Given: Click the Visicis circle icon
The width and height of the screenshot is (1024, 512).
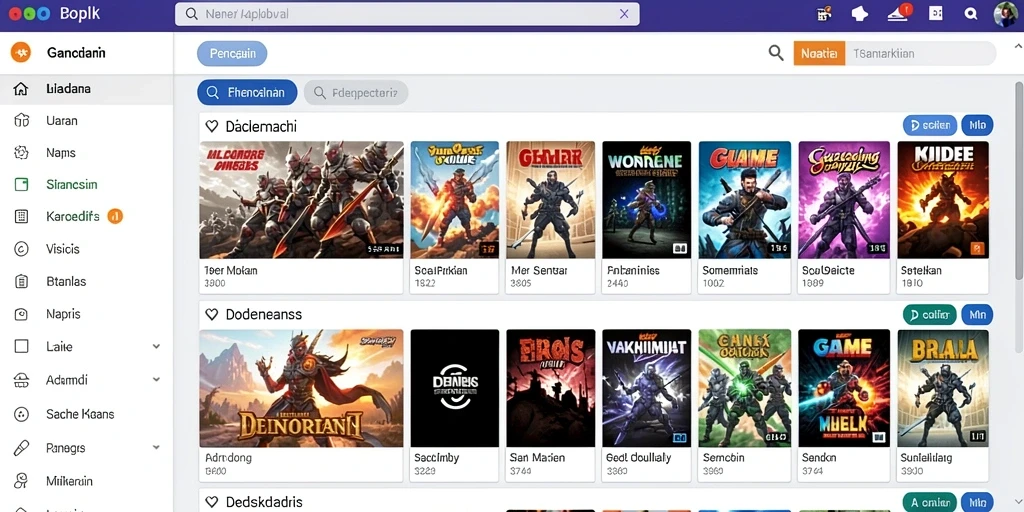Looking at the screenshot, I should tap(22, 249).
